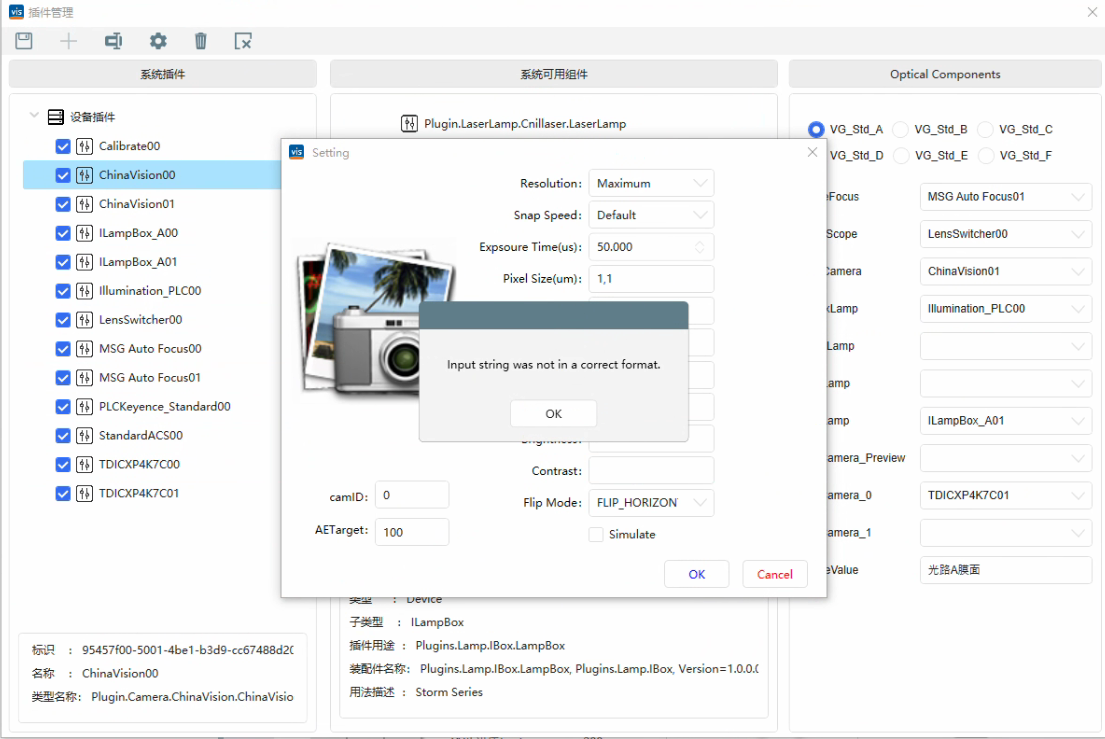The image size is (1105, 739).
Task: Uncheck the LensSwitcher00 checkbox
Action: (x=63, y=319)
